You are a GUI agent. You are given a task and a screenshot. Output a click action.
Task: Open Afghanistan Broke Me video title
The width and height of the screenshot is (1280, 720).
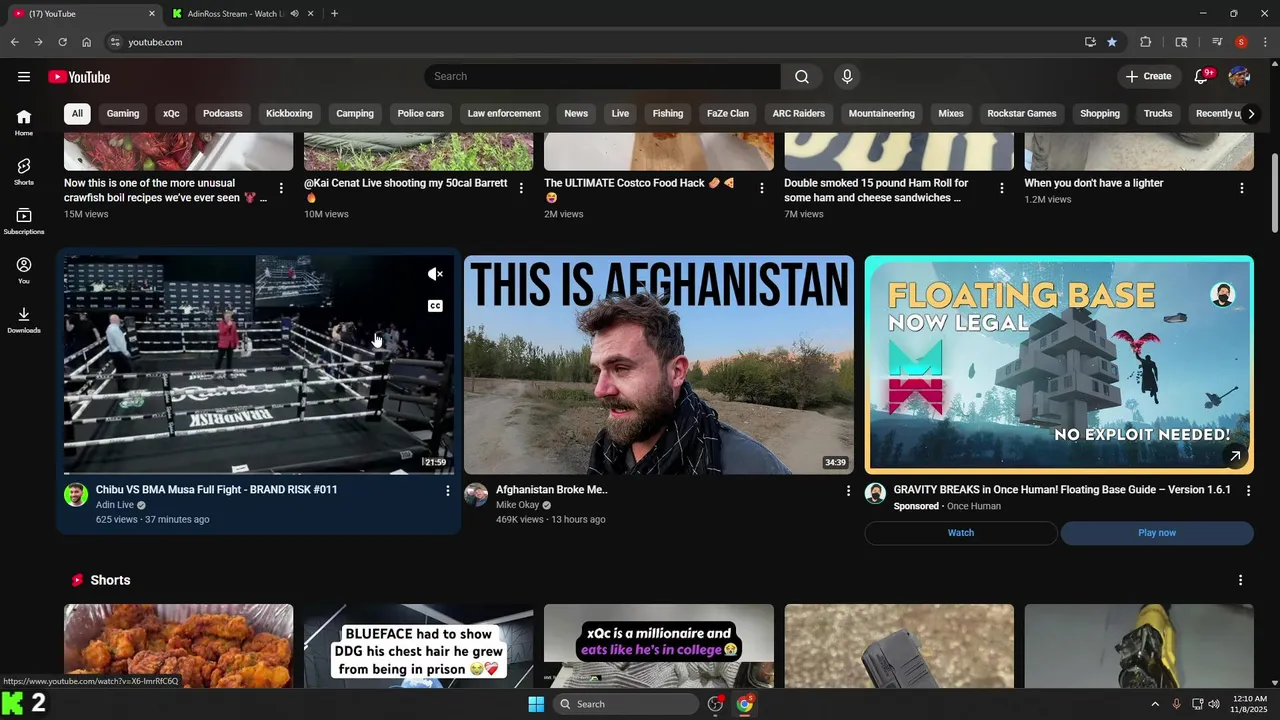coord(552,490)
